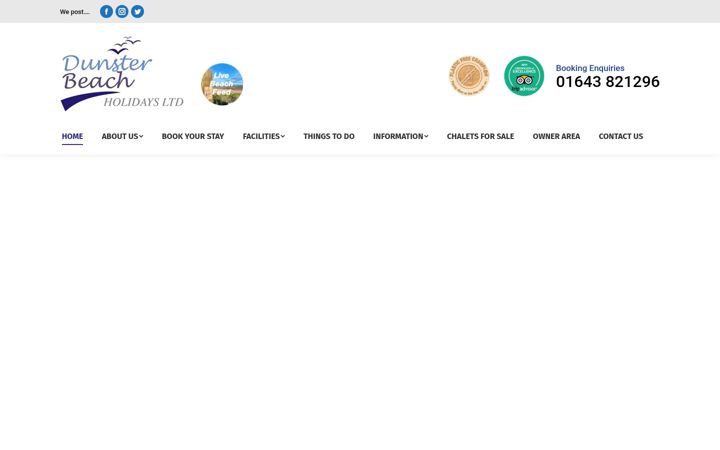Open the Live Beach Feed badge
This screenshot has height=450, width=720.
tap(222, 84)
